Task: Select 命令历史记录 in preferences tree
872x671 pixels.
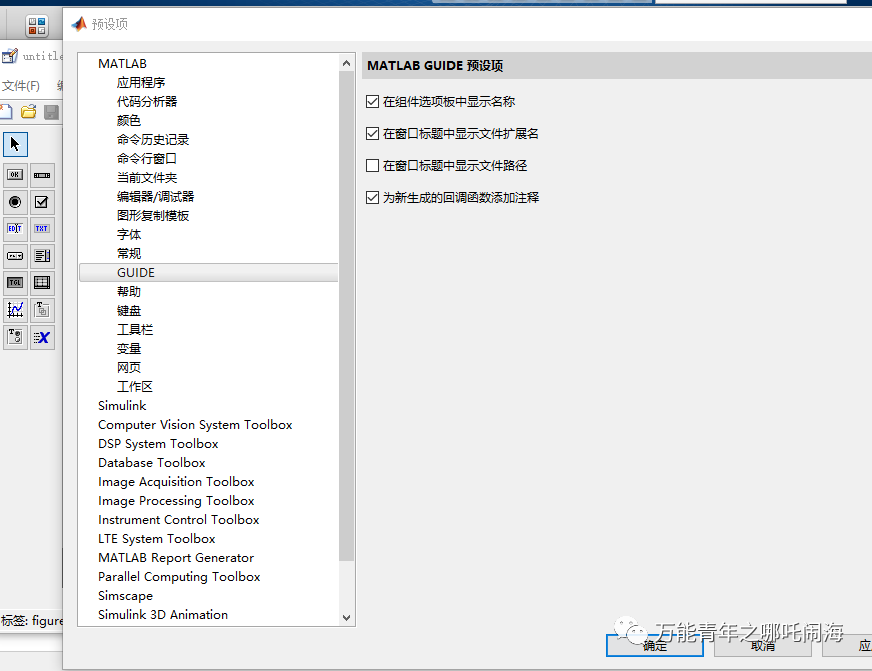Action: [153, 140]
